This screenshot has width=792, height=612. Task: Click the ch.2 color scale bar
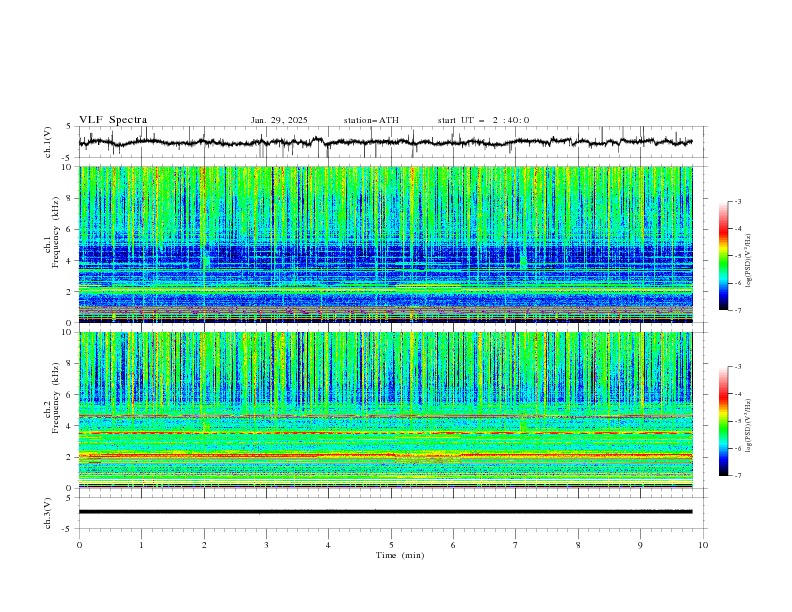(723, 421)
